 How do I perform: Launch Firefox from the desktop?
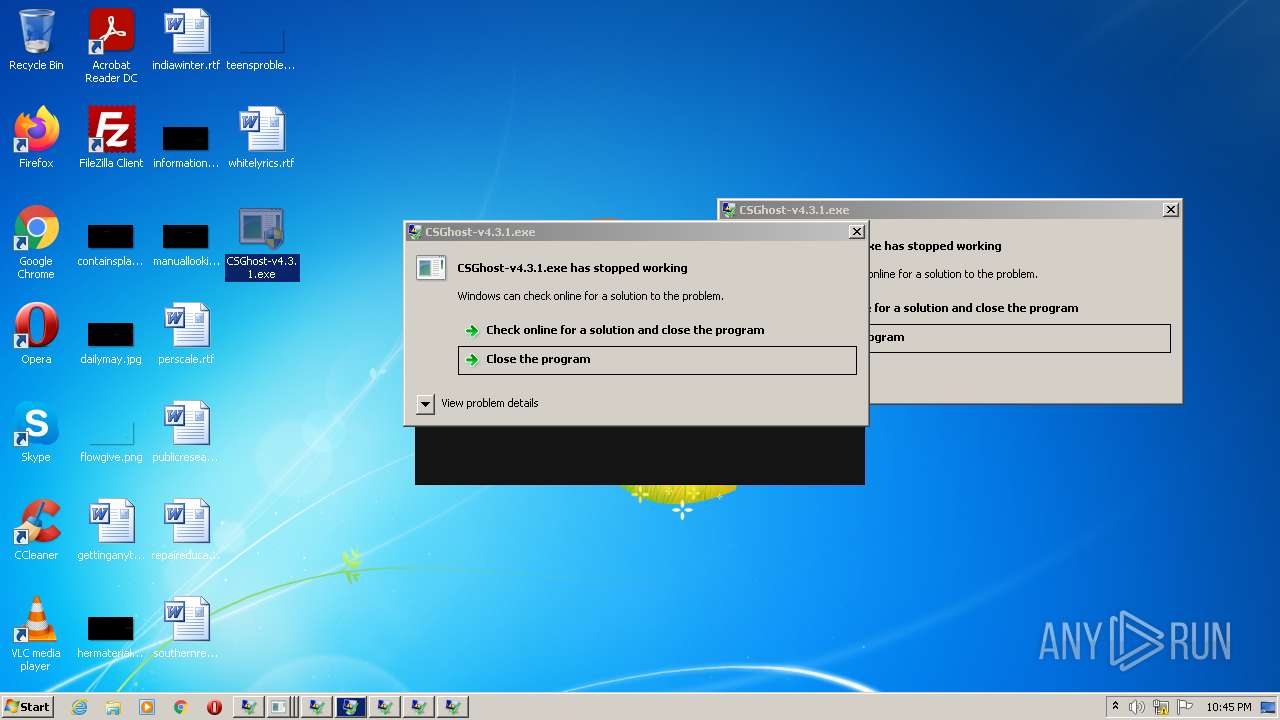click(36, 138)
